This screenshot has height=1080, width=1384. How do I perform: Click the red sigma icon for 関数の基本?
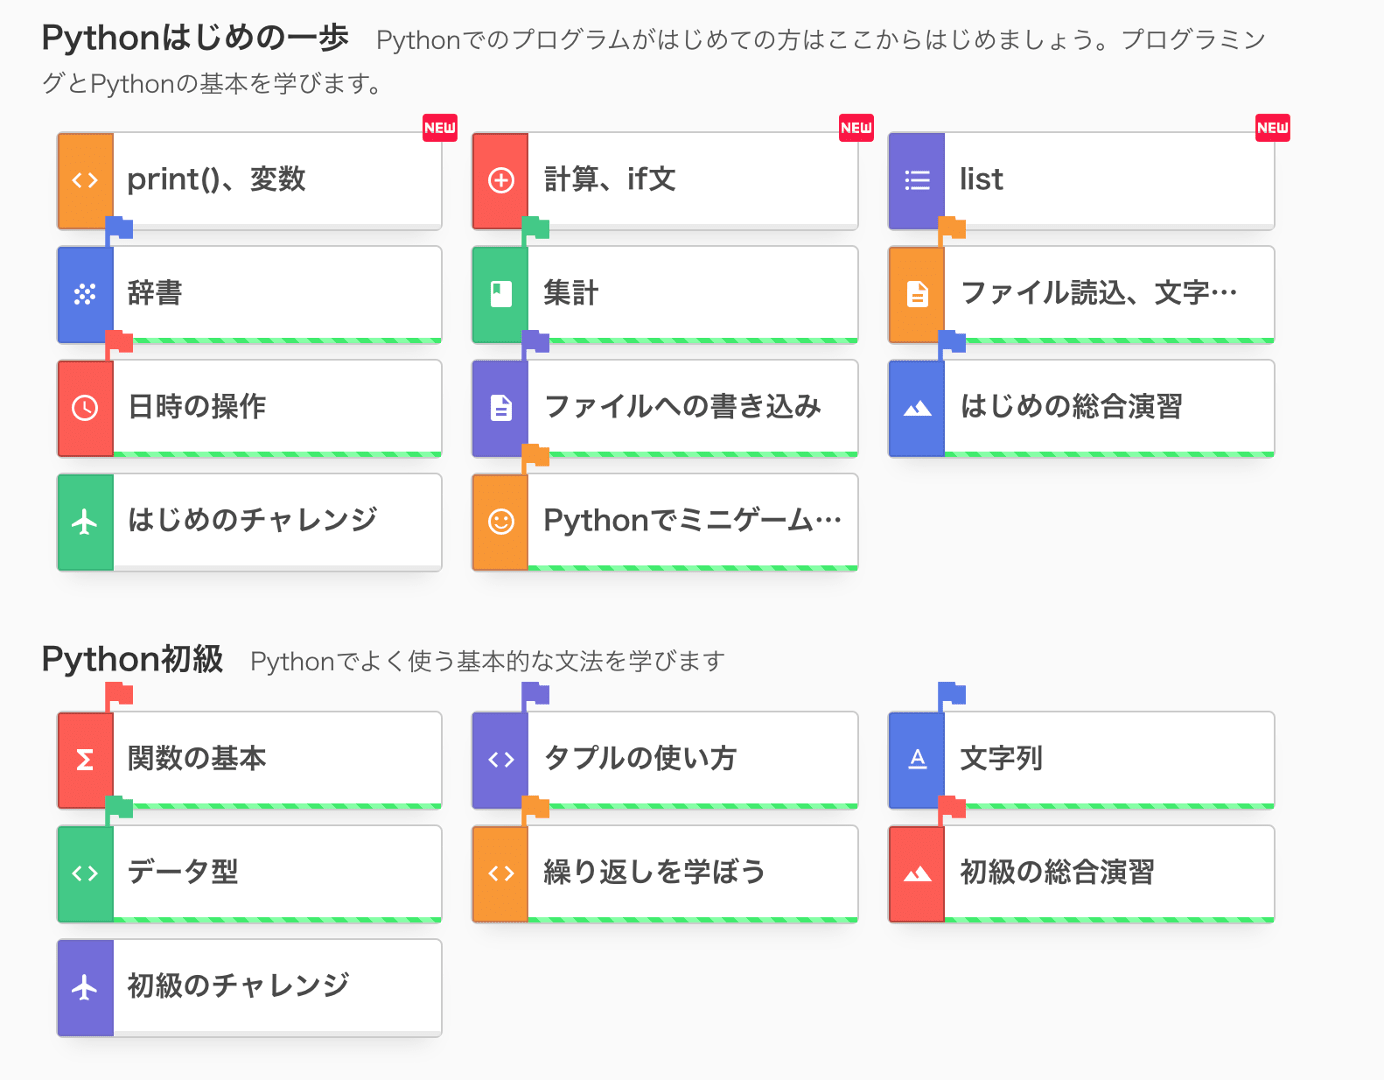(x=85, y=760)
